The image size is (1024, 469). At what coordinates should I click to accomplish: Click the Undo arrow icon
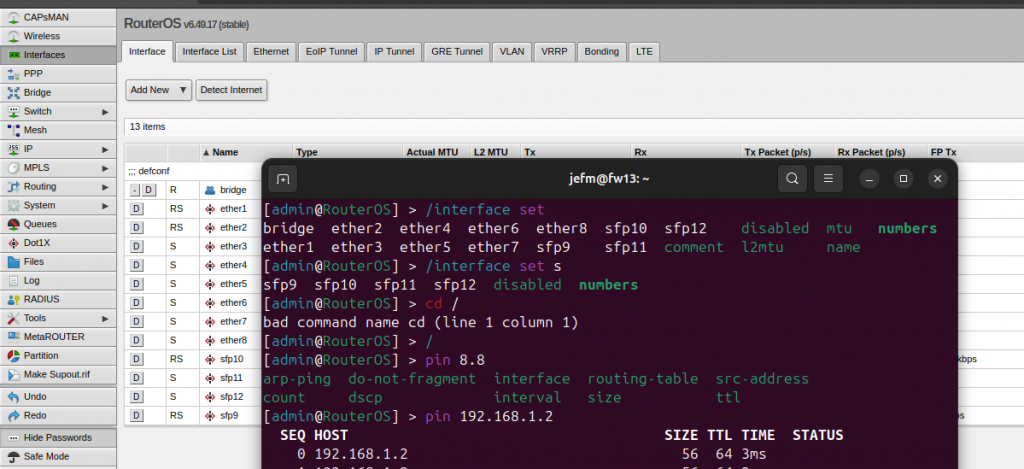[13, 396]
